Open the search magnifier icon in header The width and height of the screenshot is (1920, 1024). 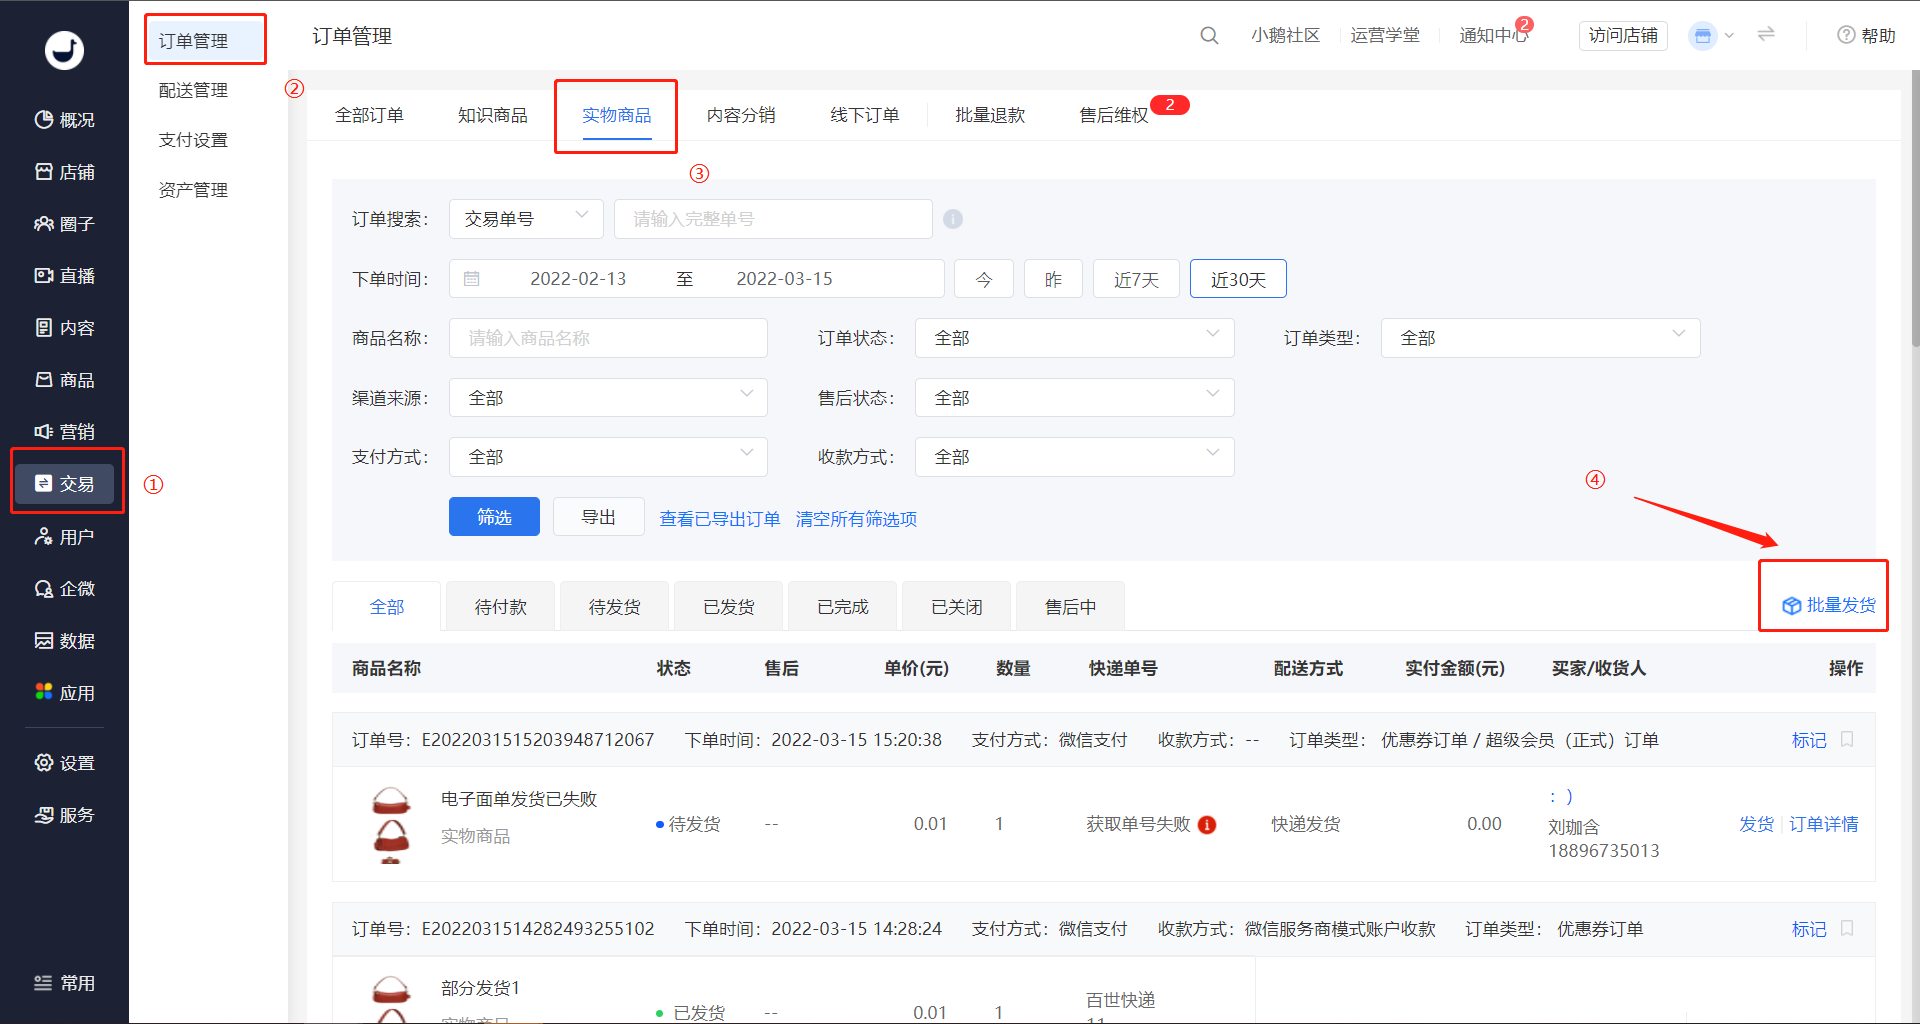point(1209,36)
